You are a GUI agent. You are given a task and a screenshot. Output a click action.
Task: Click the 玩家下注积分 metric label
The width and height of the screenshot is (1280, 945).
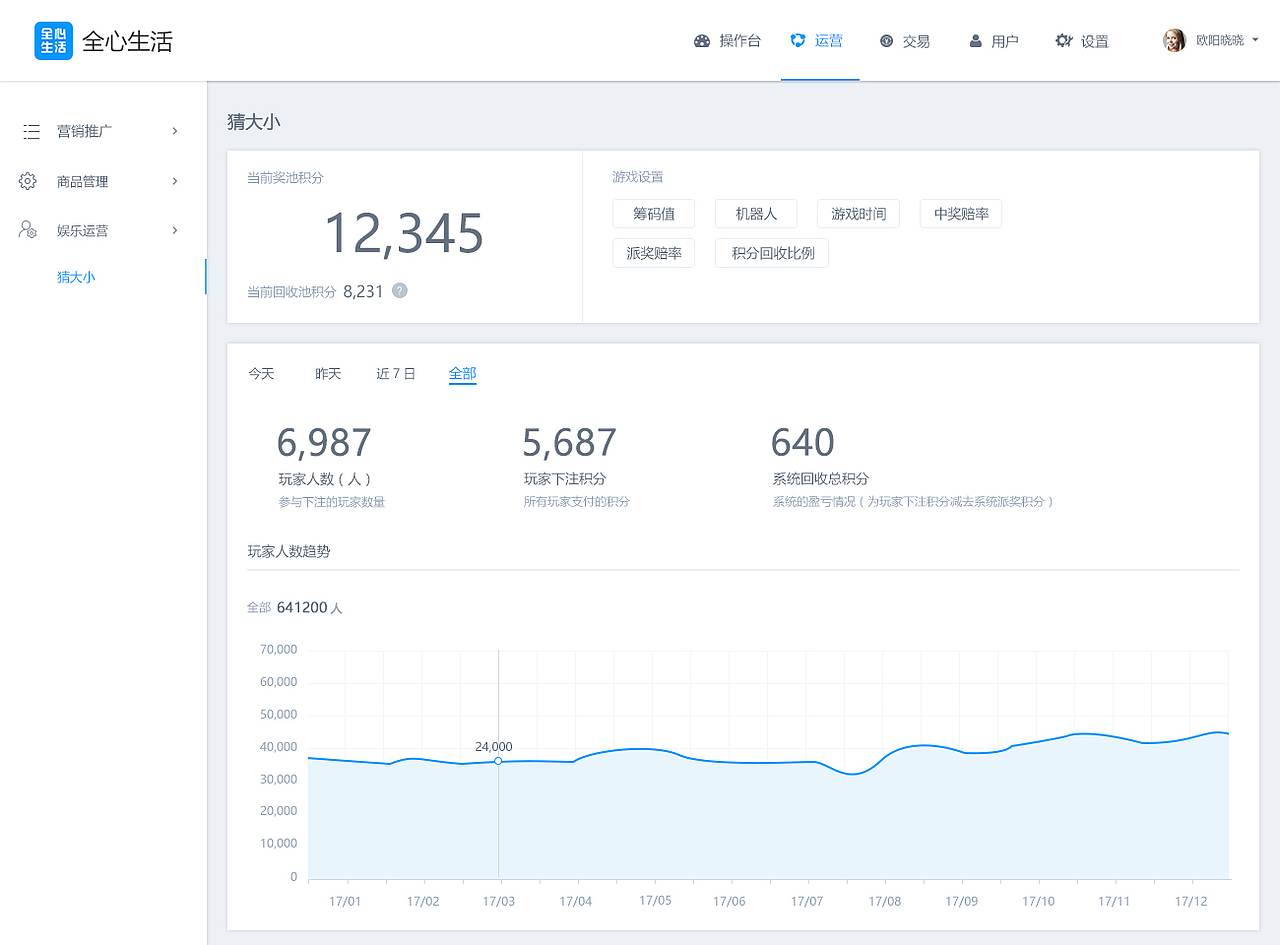click(x=565, y=479)
